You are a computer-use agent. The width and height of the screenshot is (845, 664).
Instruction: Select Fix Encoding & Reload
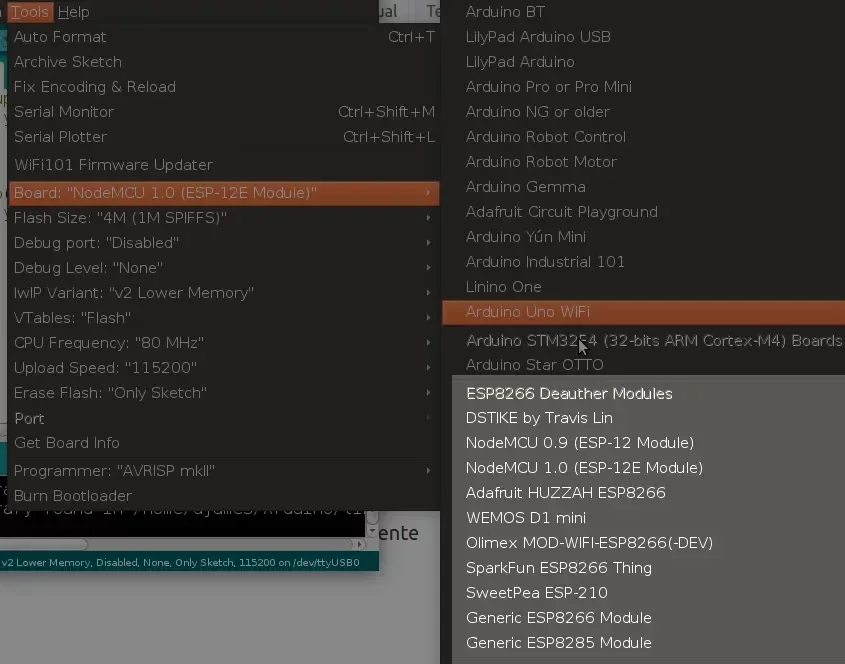tap(224, 87)
